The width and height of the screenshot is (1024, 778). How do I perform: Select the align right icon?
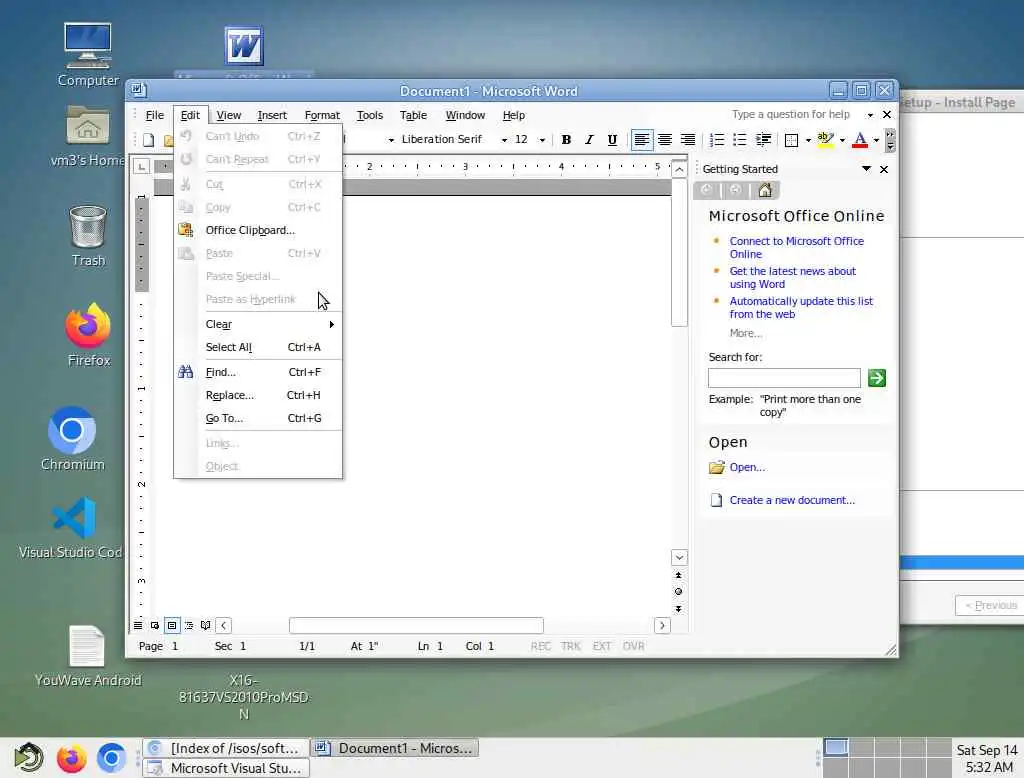pyautogui.click(x=688, y=140)
